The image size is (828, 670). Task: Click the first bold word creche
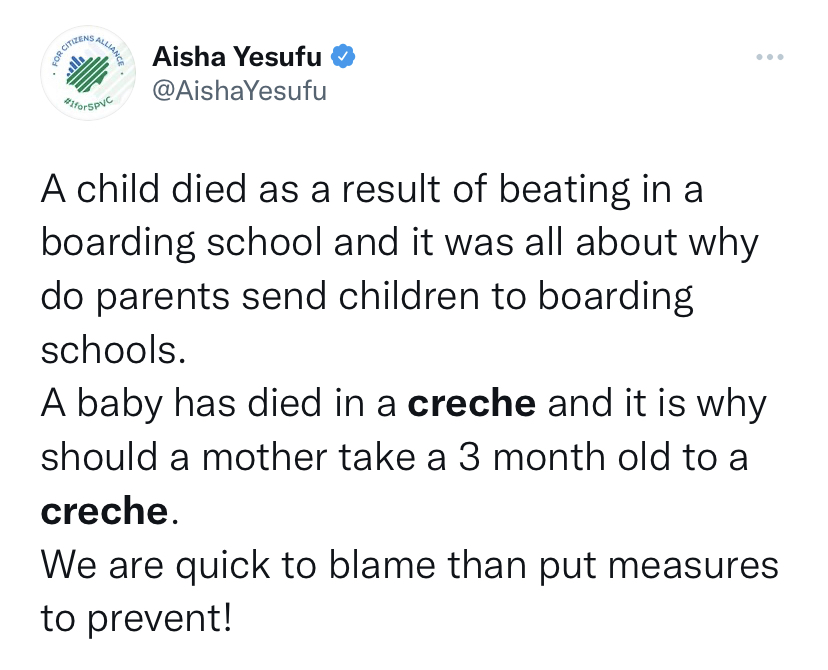473,404
